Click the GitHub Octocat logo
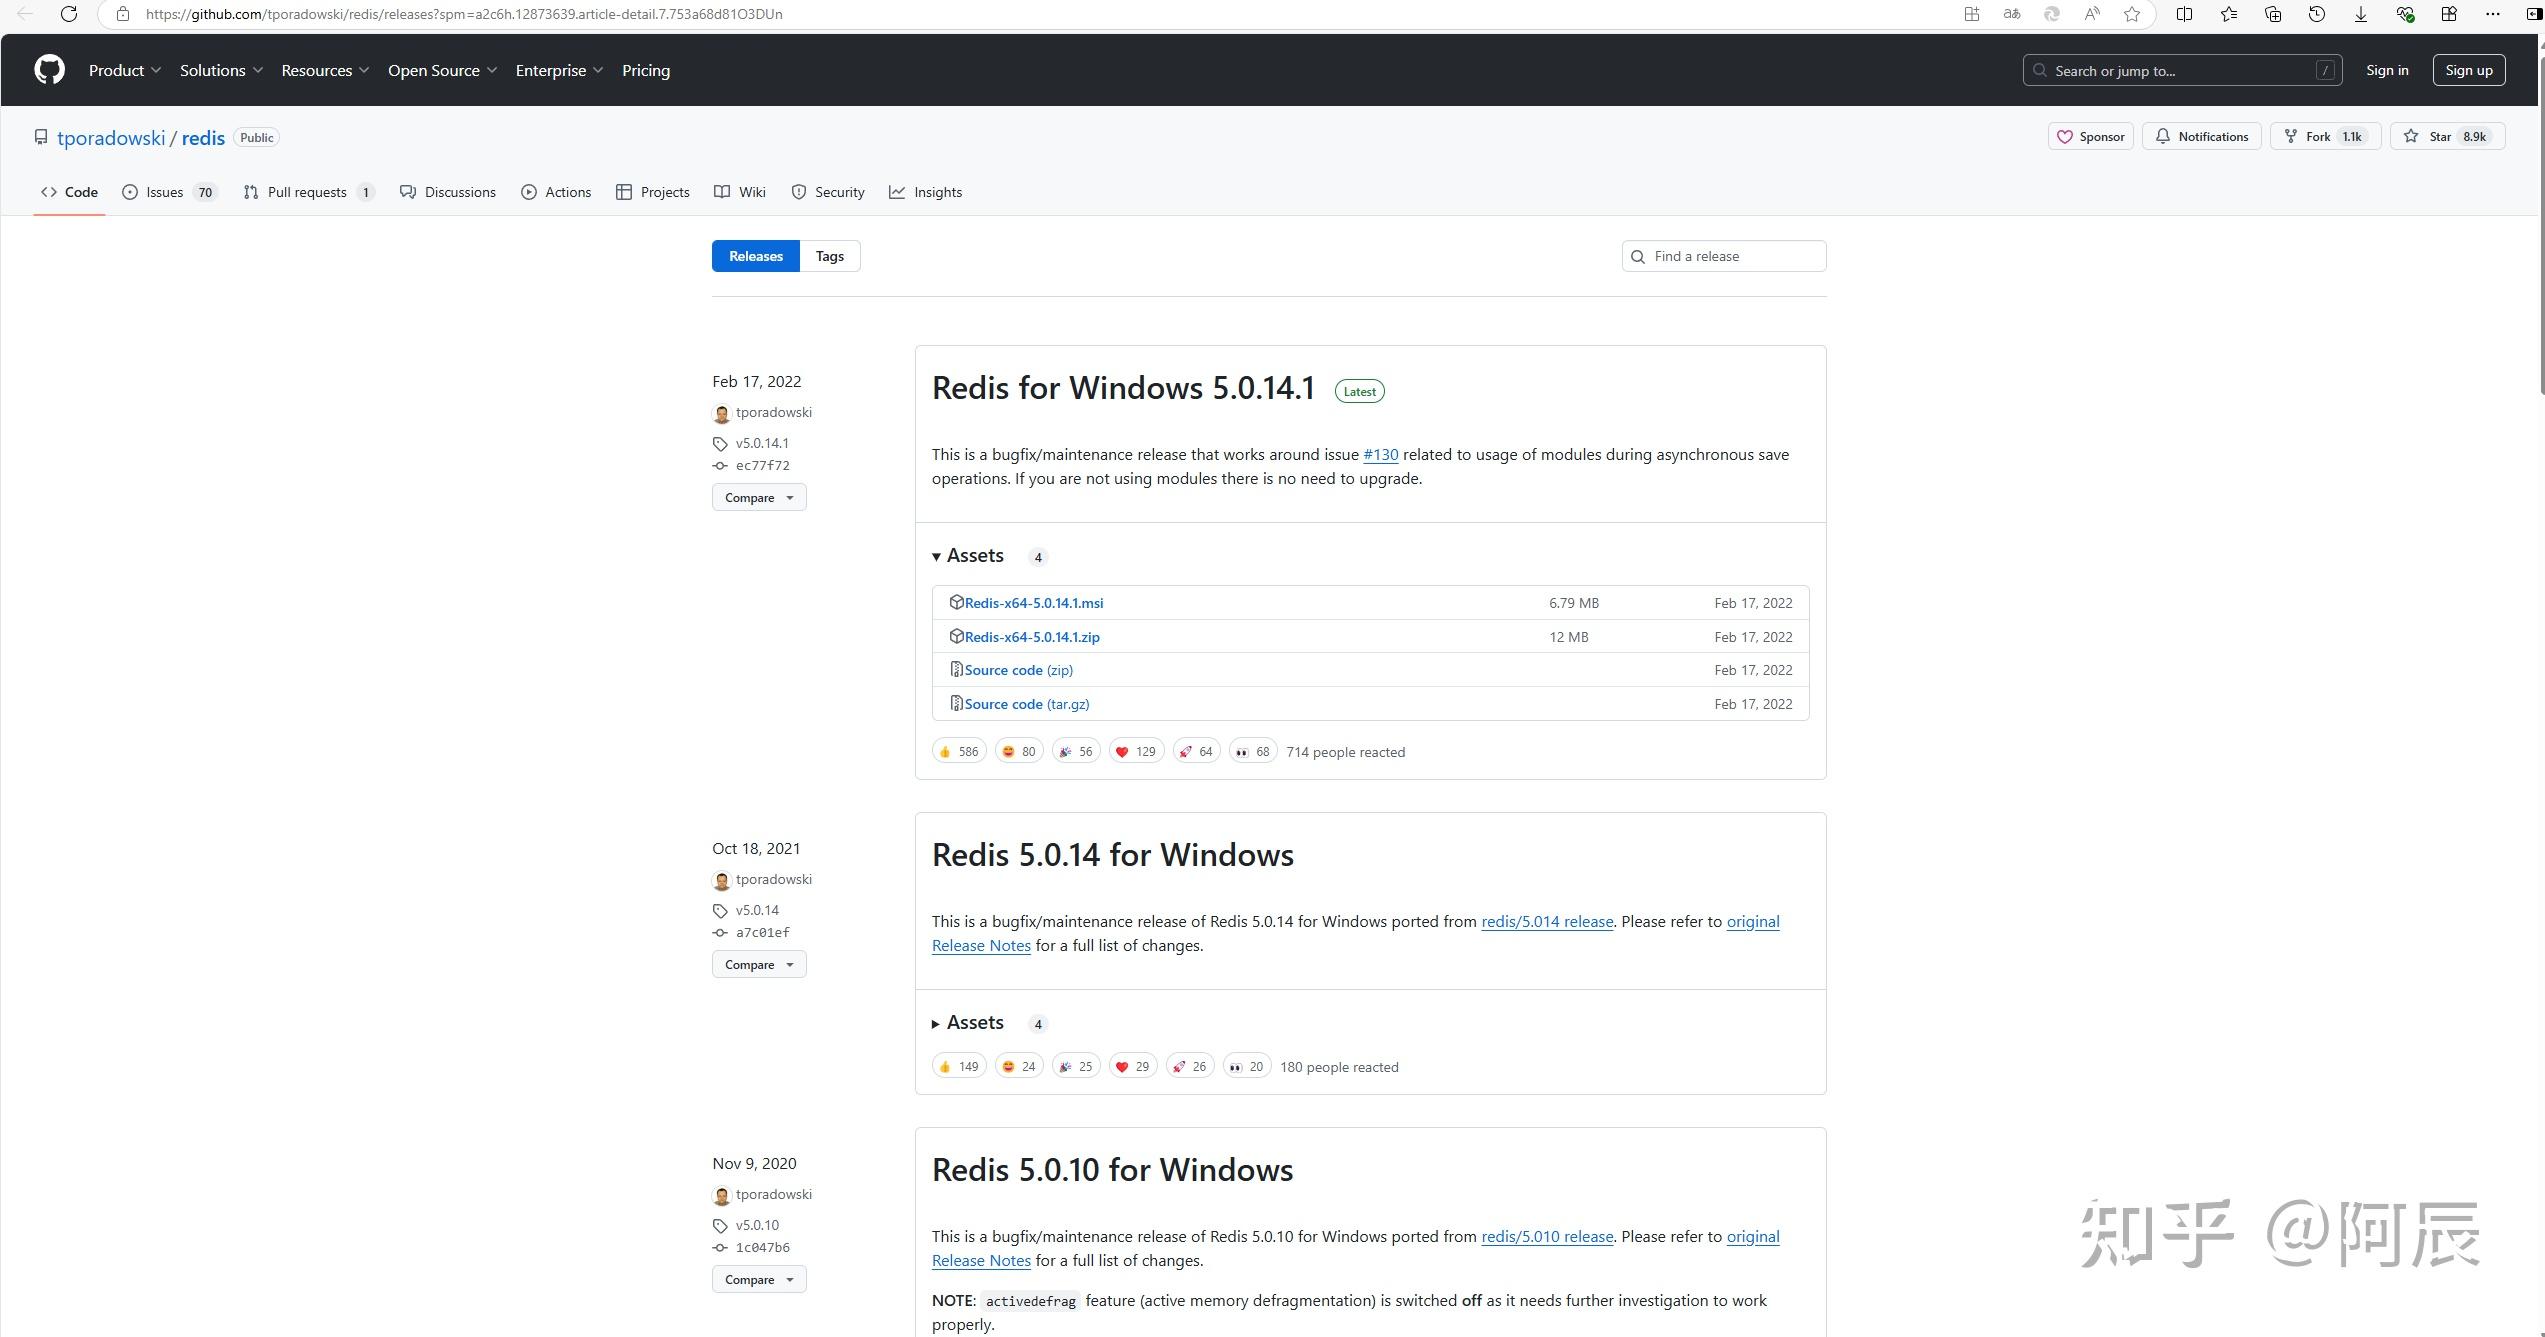Screen dimensions: 2545x1337 tap(49, 70)
